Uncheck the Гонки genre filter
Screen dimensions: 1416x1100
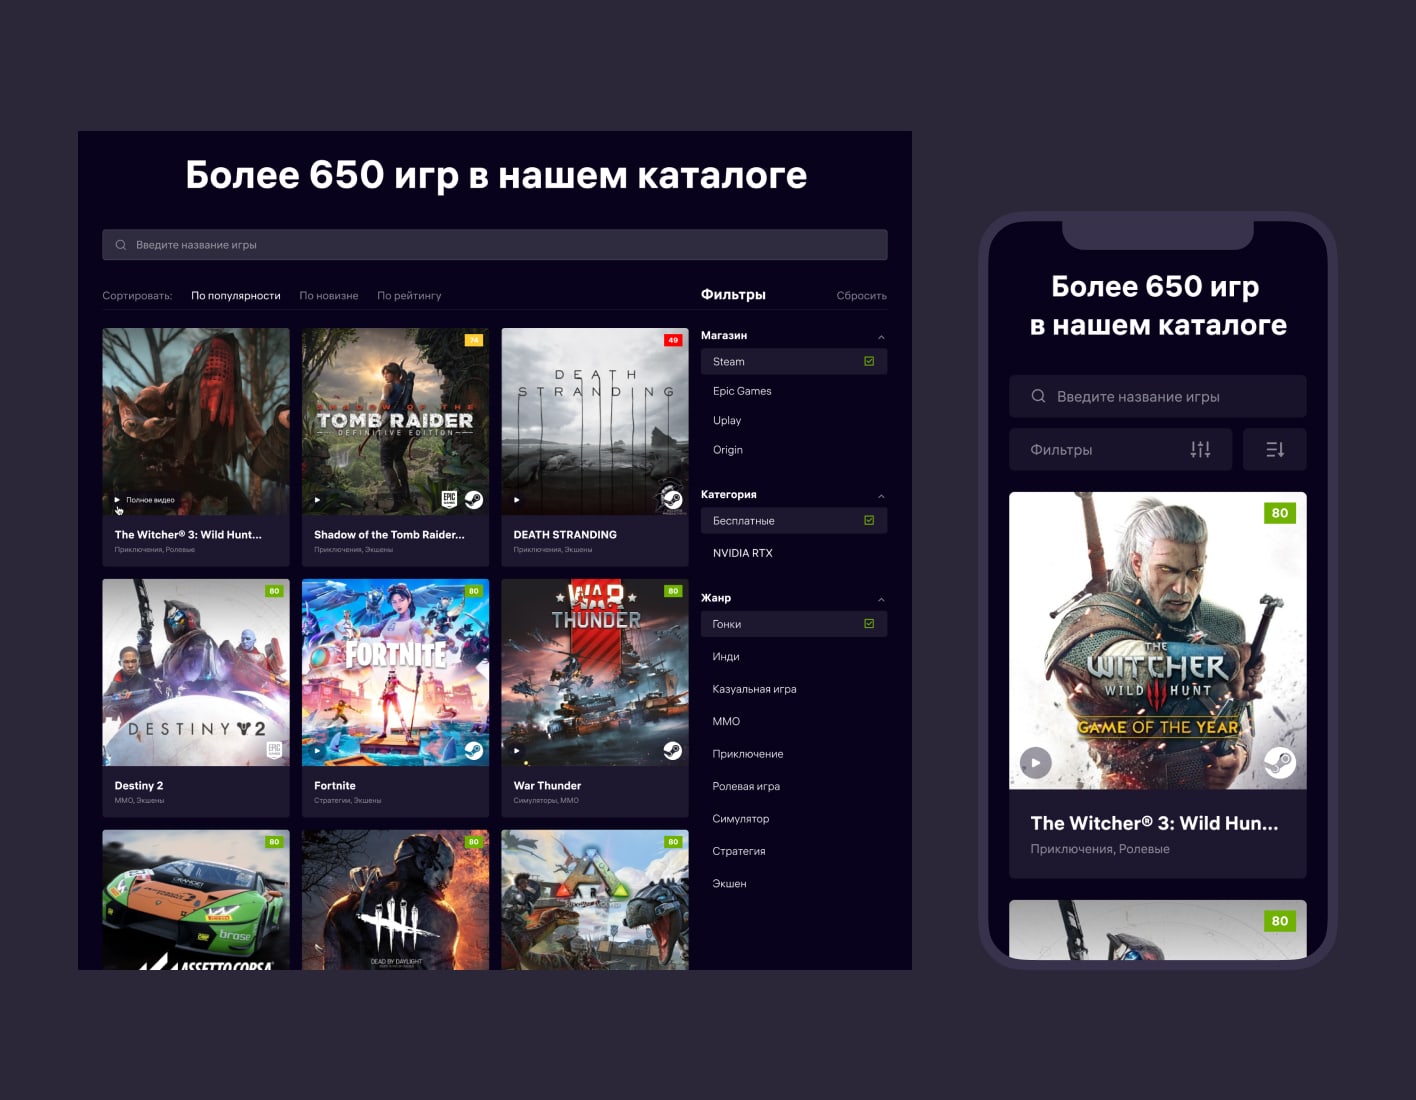[794, 624]
